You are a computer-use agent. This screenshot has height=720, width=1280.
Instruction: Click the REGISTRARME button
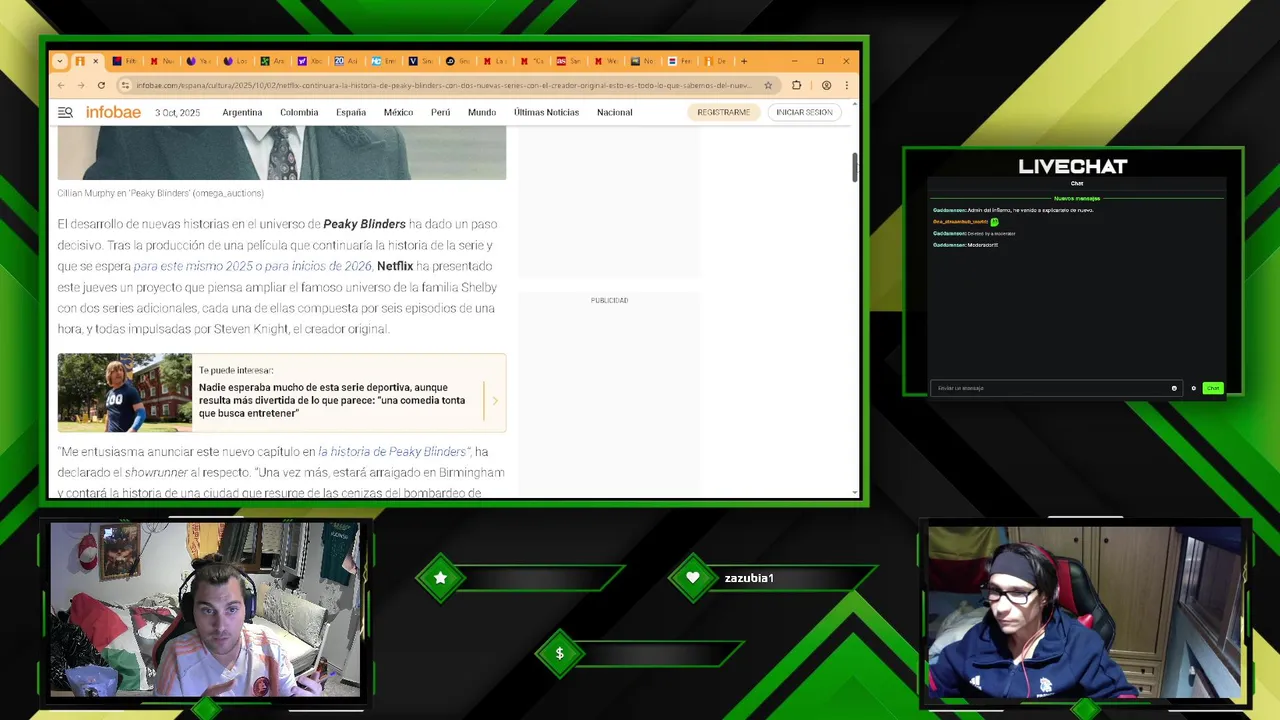pyautogui.click(x=723, y=113)
